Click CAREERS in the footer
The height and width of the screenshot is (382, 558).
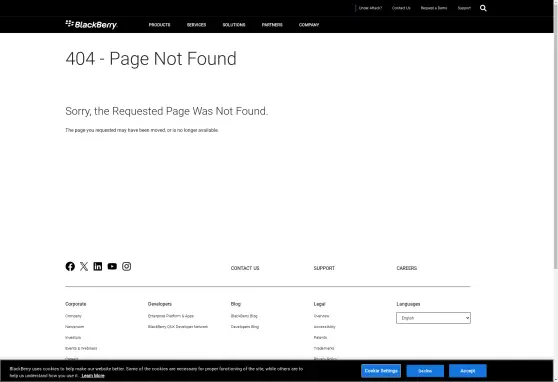[x=407, y=268]
